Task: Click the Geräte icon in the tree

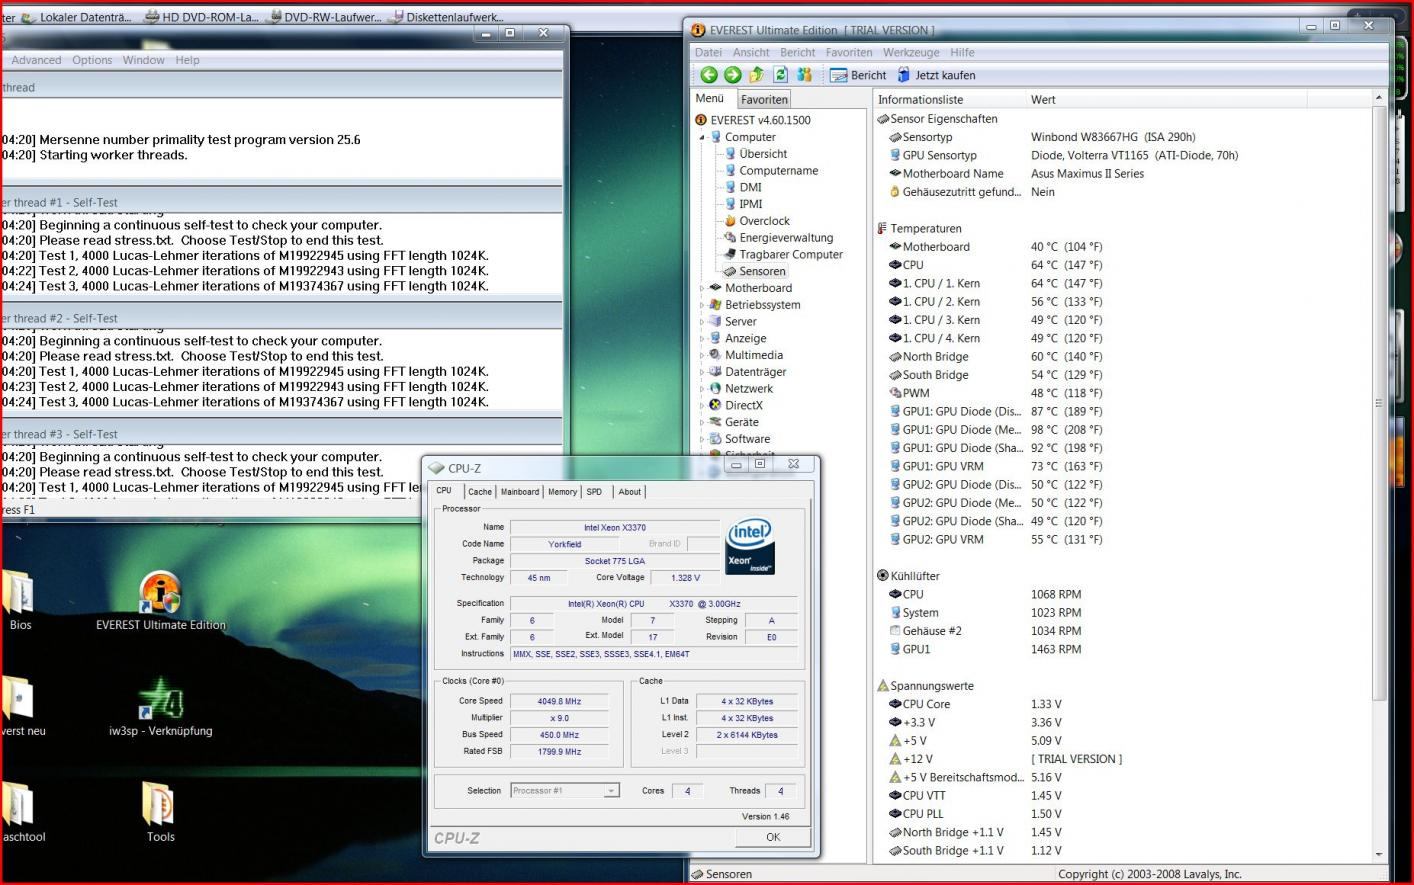Action: pos(715,422)
